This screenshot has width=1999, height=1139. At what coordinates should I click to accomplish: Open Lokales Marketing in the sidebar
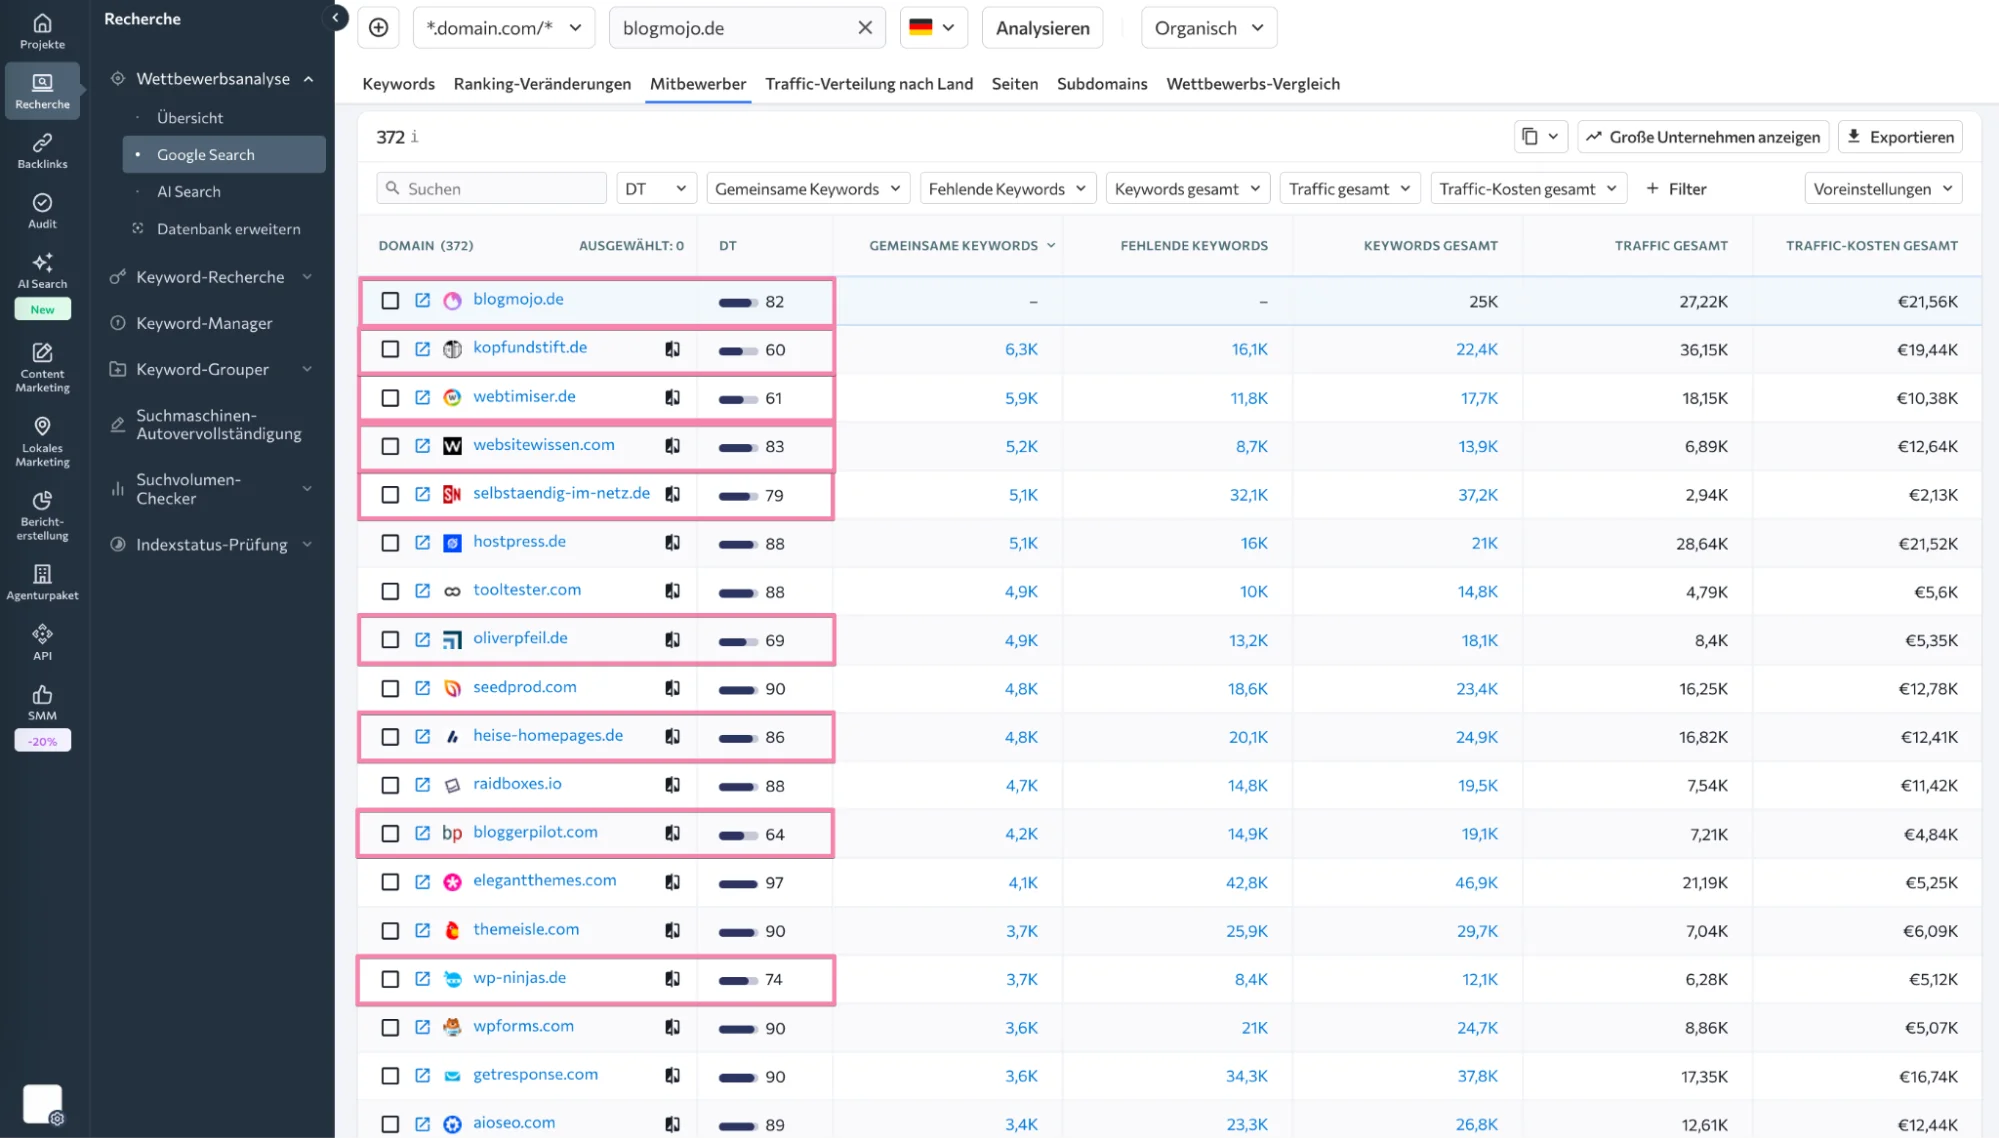42,441
